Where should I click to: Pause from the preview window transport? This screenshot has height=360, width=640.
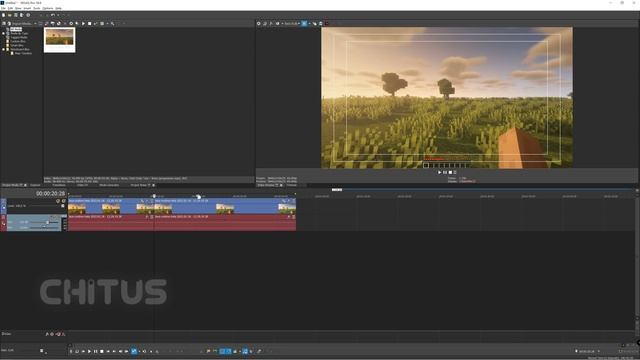point(445,173)
